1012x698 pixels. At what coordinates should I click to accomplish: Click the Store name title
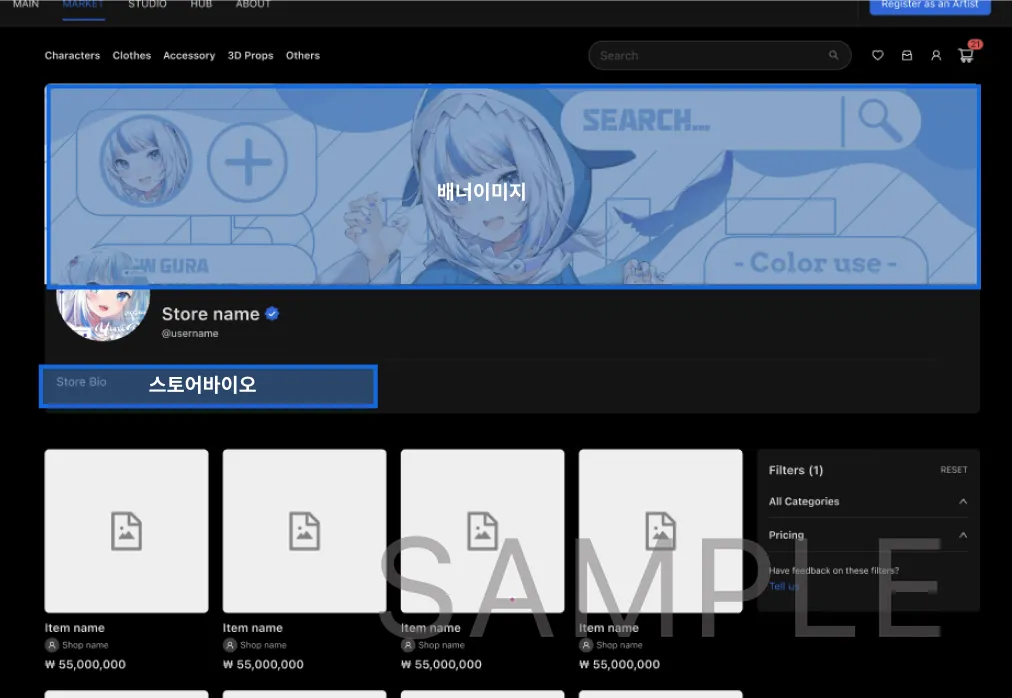210,314
